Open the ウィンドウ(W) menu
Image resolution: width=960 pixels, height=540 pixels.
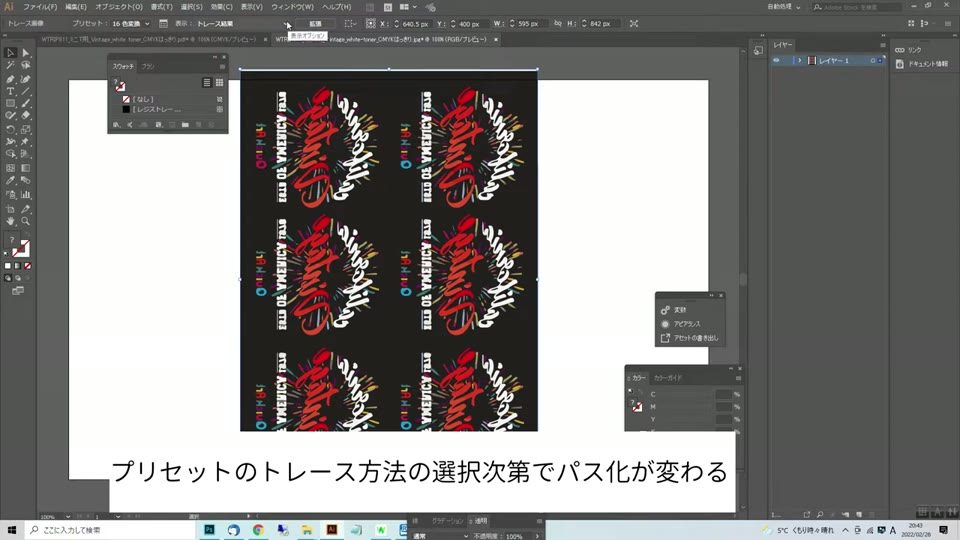pyautogui.click(x=292, y=7)
